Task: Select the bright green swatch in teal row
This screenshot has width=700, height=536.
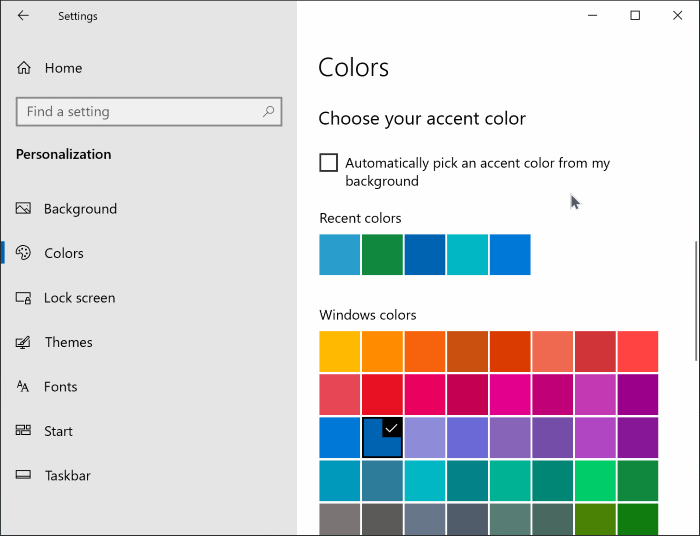Action: tap(596, 481)
